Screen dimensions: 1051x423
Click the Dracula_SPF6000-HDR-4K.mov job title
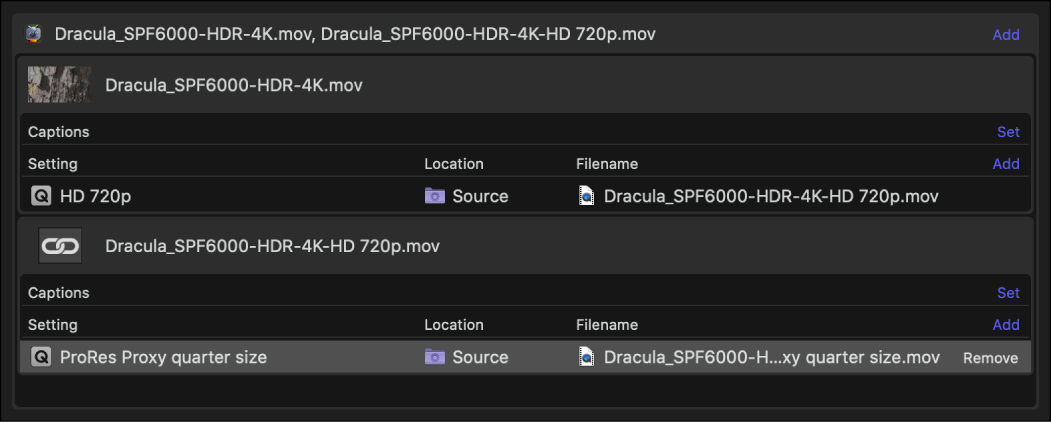click(234, 86)
